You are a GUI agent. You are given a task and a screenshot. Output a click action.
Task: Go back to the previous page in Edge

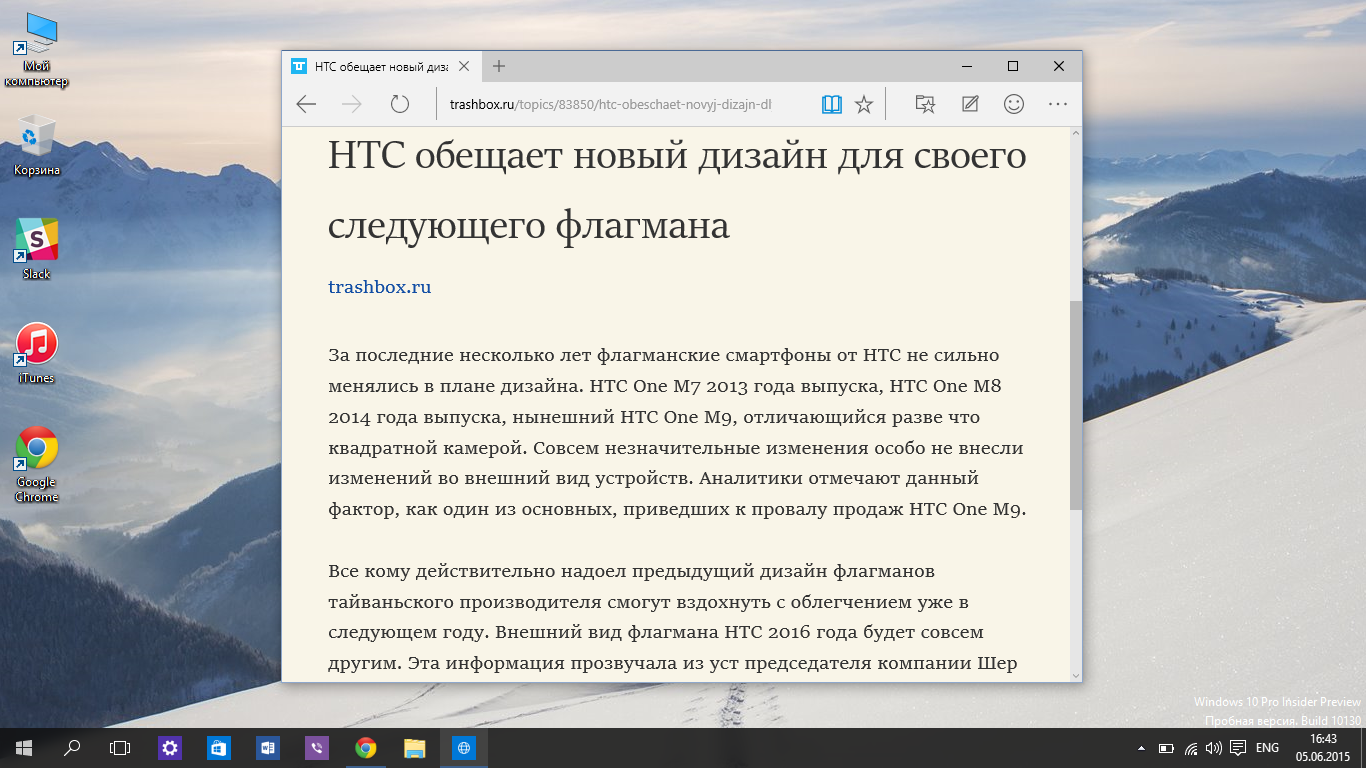pos(306,104)
